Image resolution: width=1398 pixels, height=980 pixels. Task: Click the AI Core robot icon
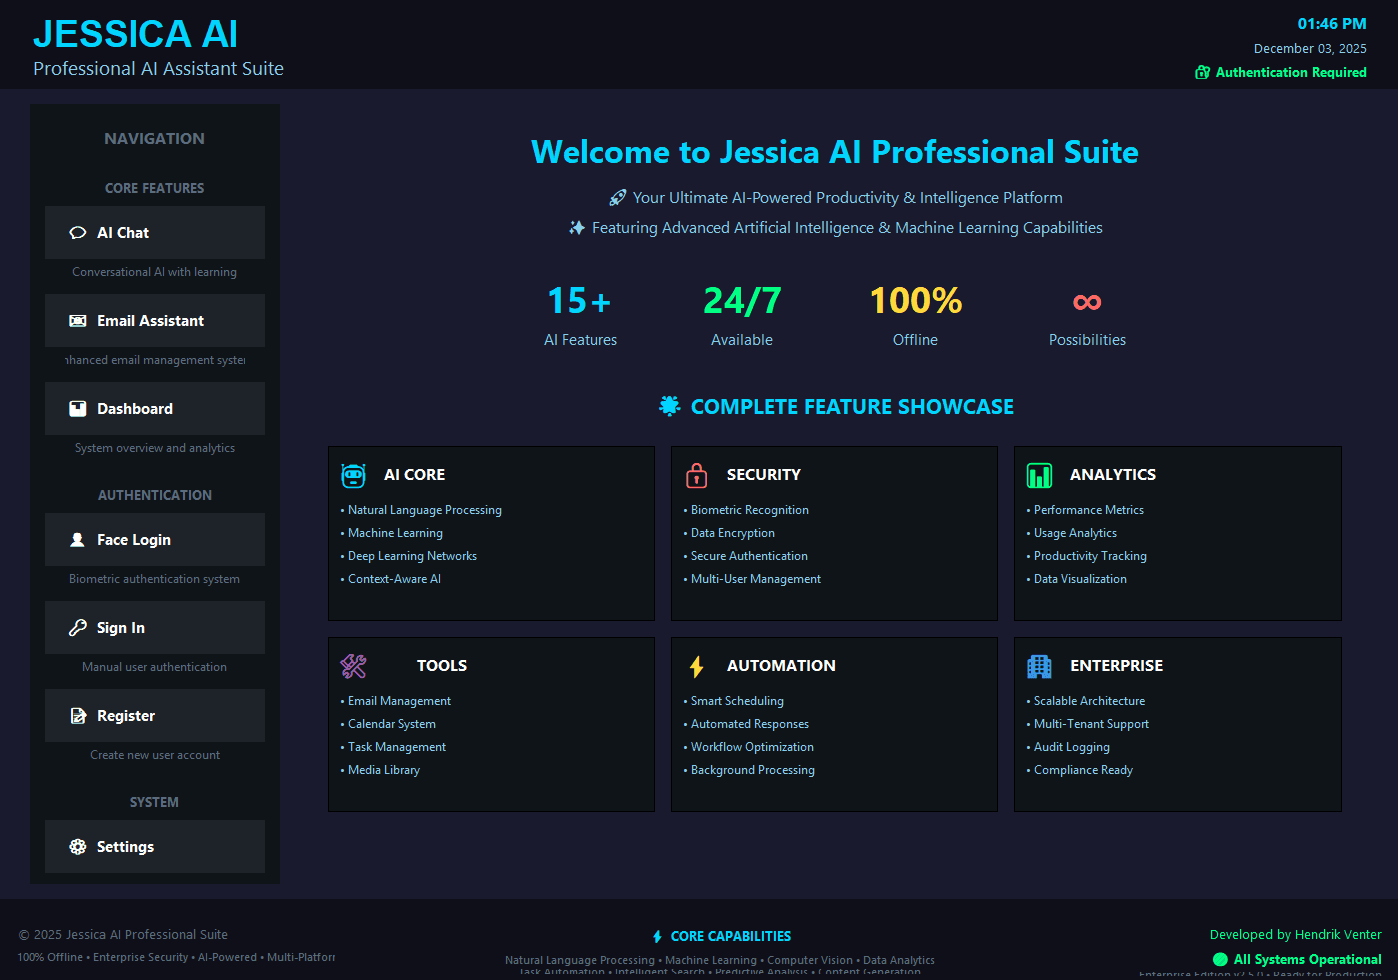[x=354, y=475]
